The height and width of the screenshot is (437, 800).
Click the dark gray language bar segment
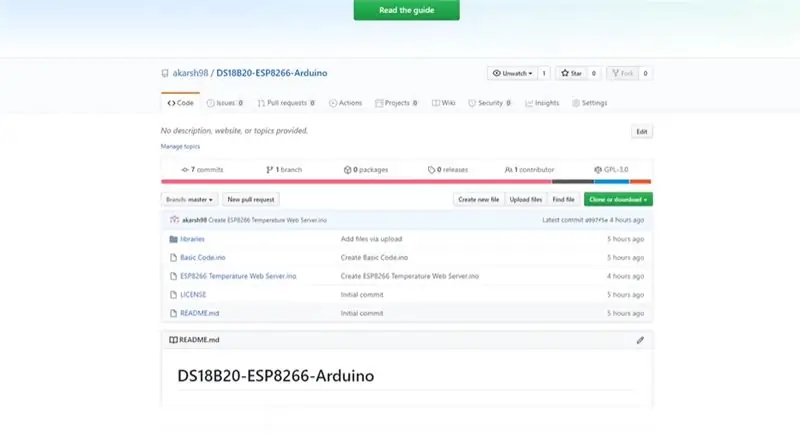(572, 182)
